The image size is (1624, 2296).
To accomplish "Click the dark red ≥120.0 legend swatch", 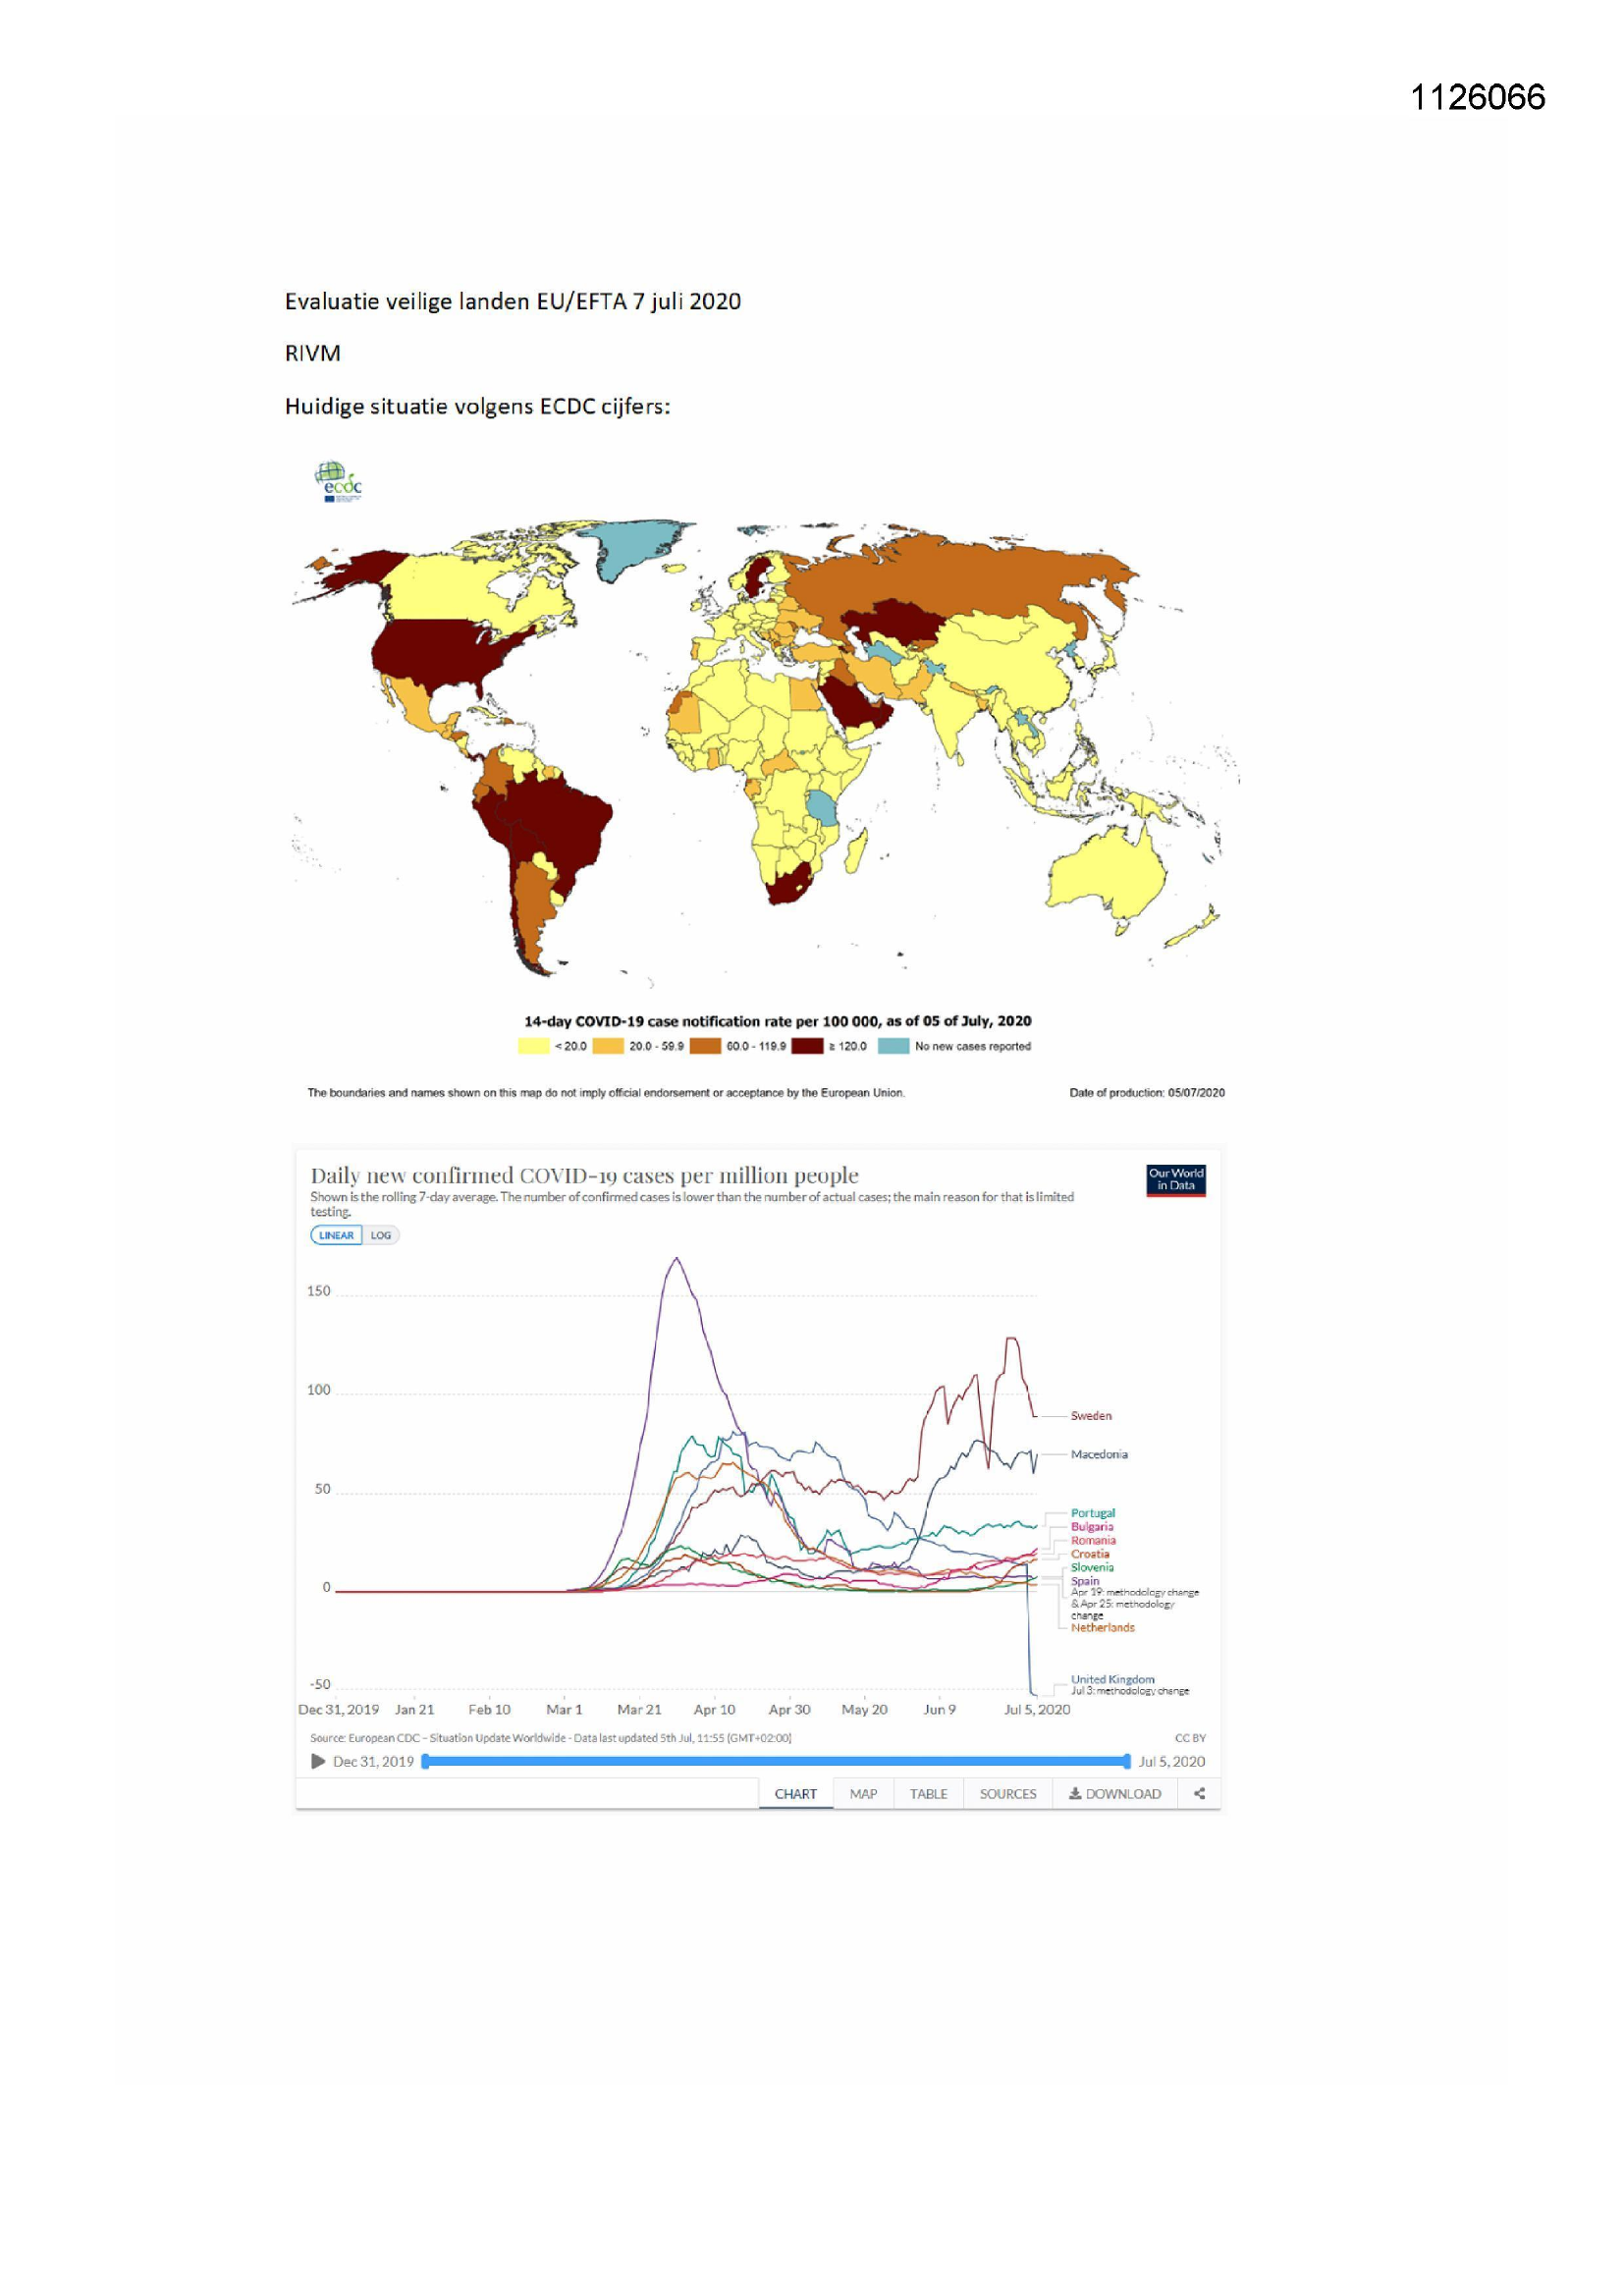I will (x=807, y=1046).
